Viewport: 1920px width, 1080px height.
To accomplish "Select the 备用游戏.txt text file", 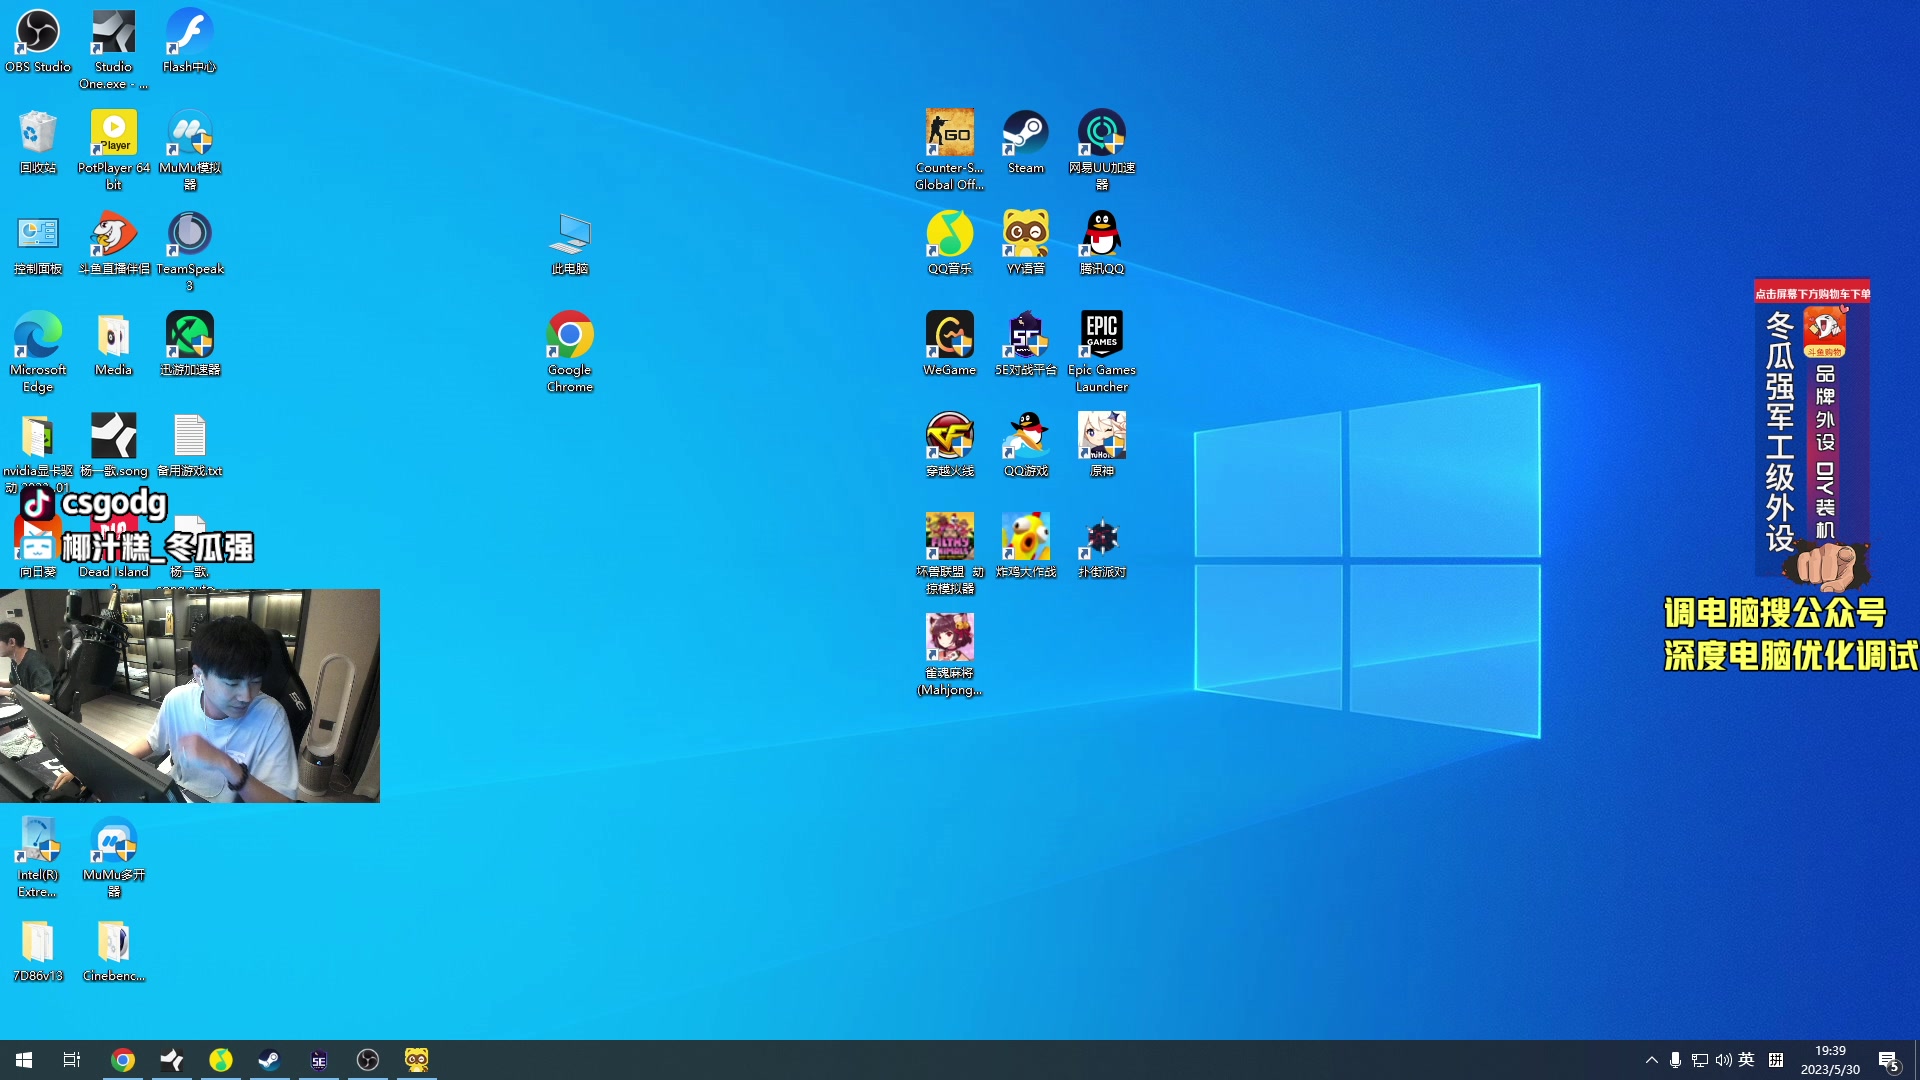I will pos(190,445).
